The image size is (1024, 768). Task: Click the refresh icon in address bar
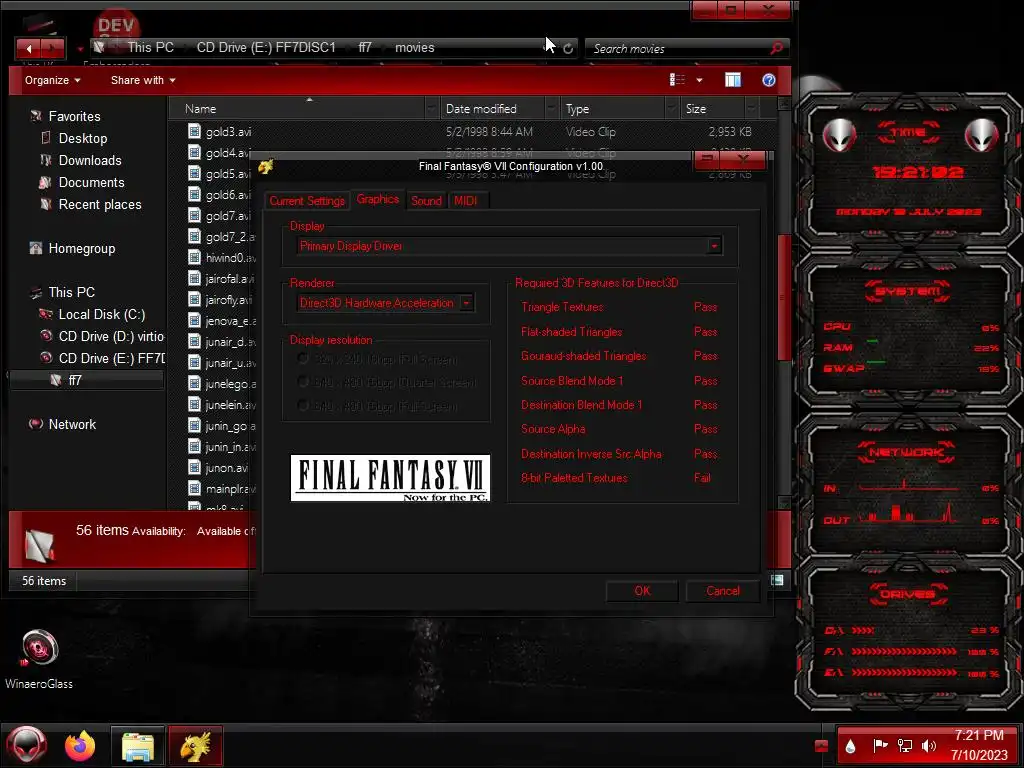(568, 48)
